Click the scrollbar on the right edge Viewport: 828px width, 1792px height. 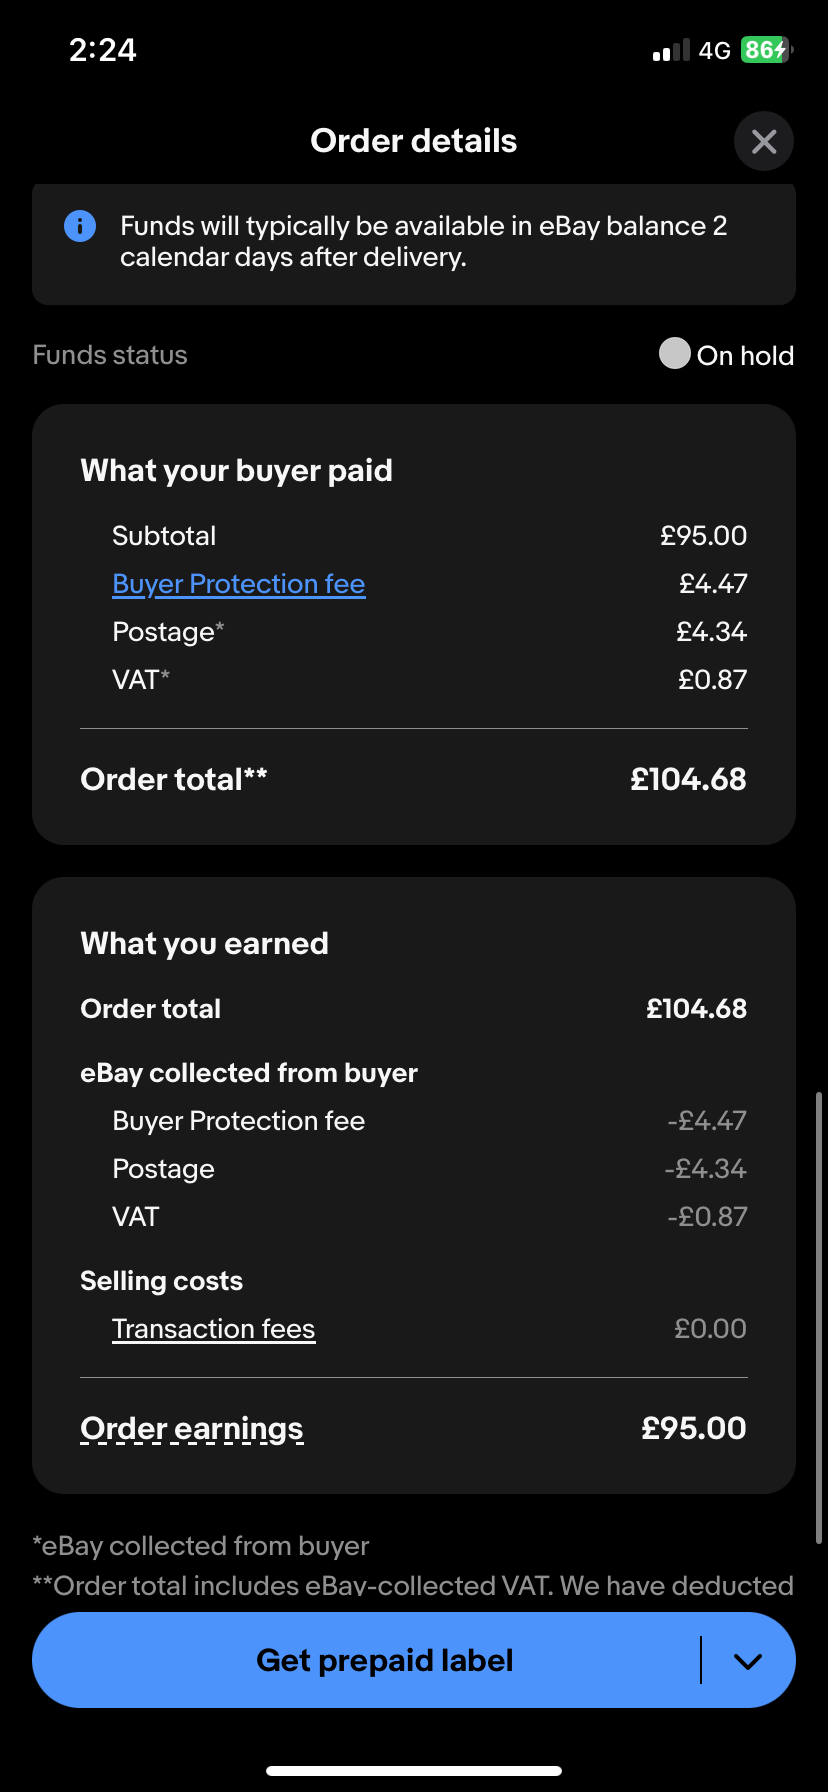click(820, 1320)
